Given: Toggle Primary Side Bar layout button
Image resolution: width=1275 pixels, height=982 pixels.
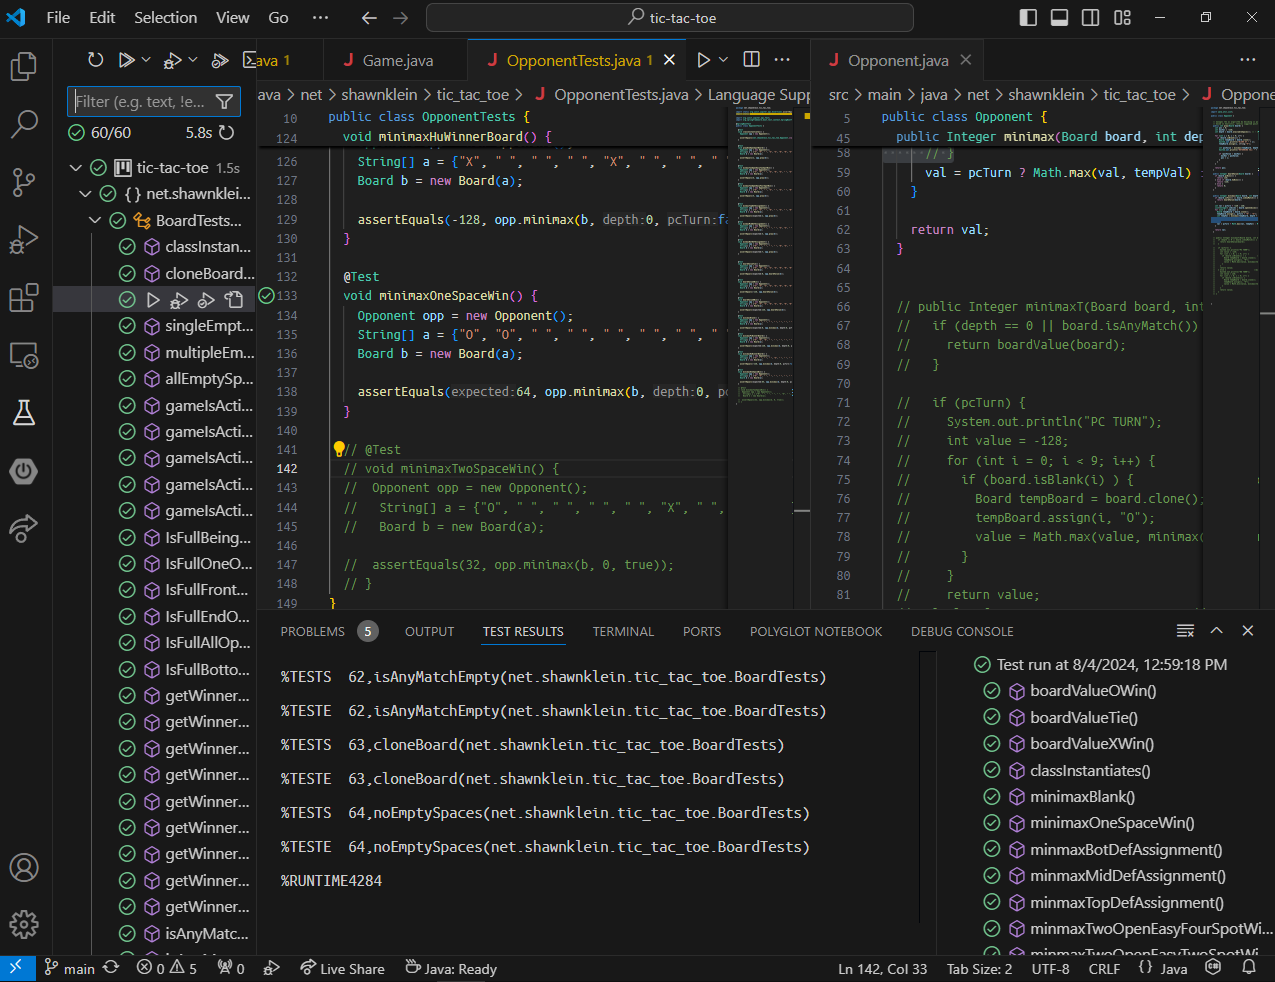Looking at the screenshot, I should 1028,18.
